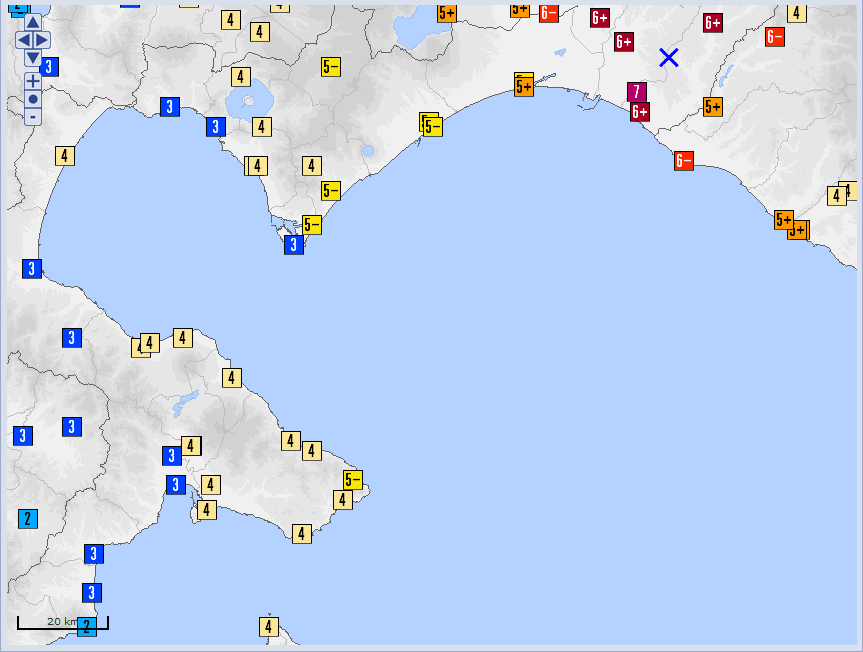
Task: Click the 20 km scale bar
Action: 62,623
